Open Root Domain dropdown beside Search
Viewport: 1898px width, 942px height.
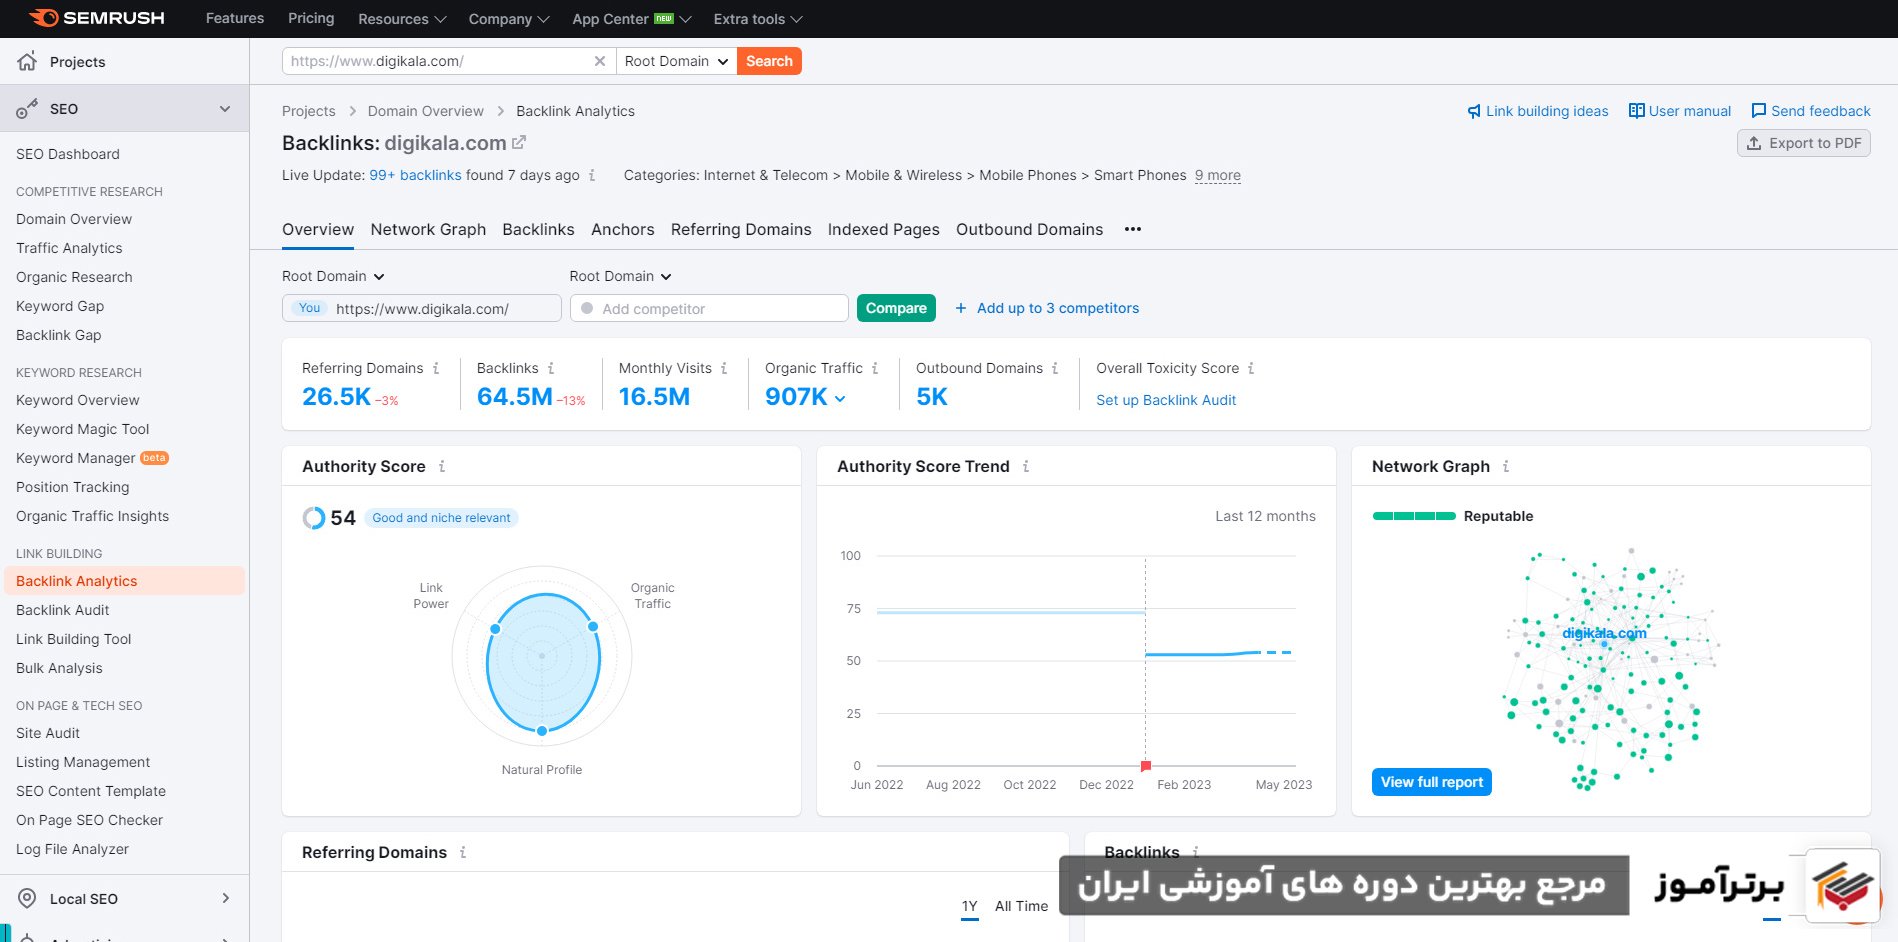point(677,61)
